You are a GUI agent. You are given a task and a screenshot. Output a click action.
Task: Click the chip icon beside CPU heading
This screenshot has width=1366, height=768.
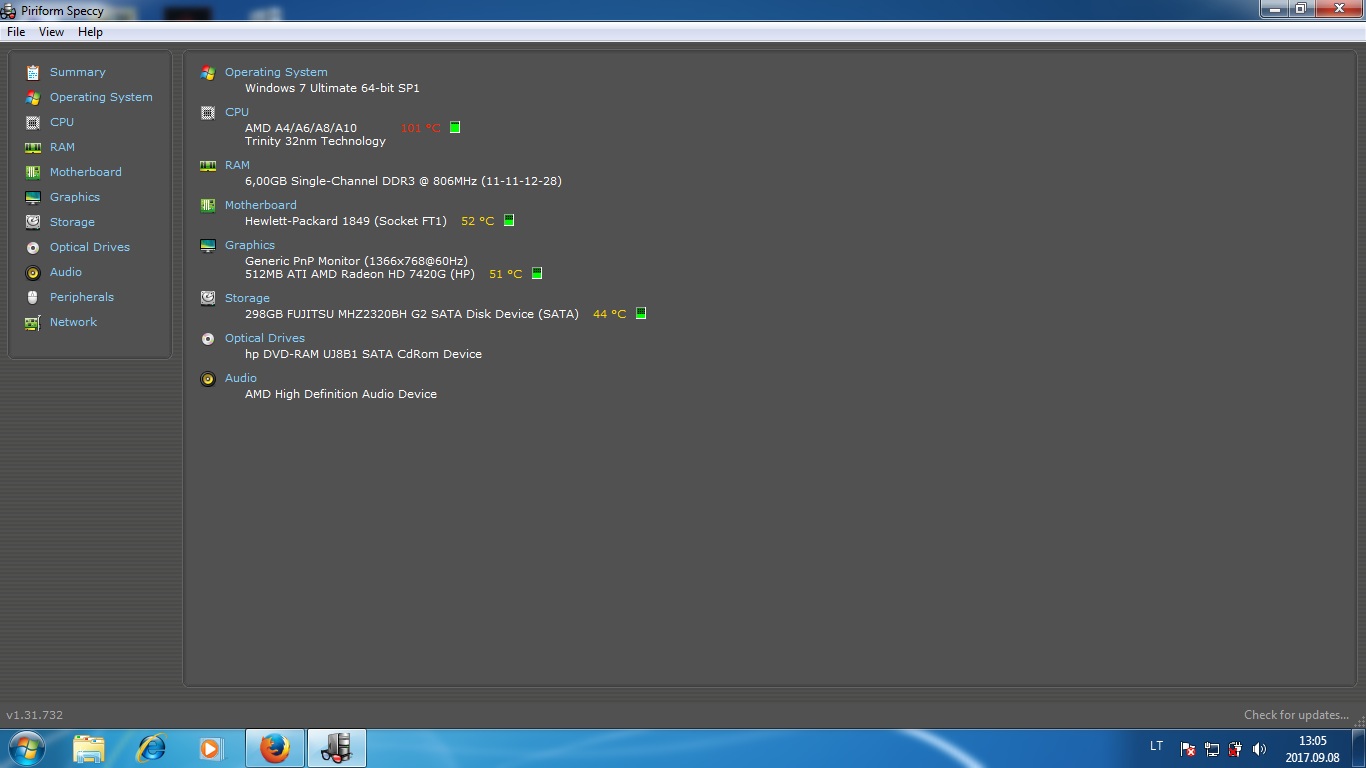pyautogui.click(x=208, y=113)
